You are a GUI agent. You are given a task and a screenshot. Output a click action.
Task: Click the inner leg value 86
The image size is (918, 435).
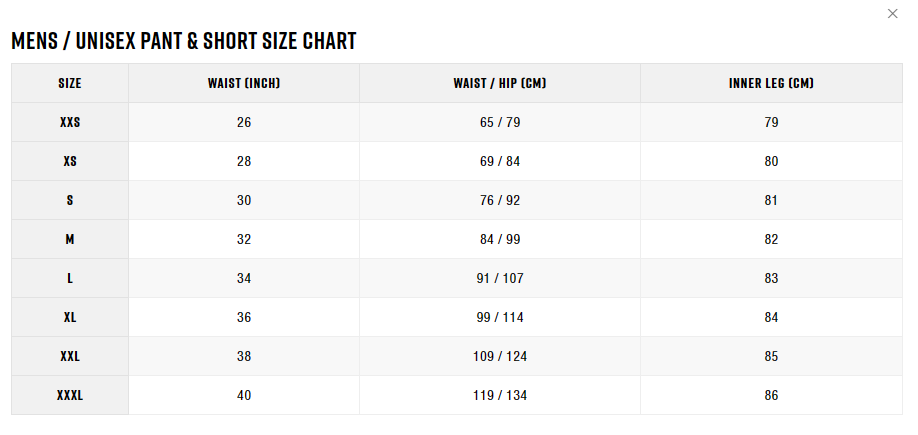(x=771, y=395)
